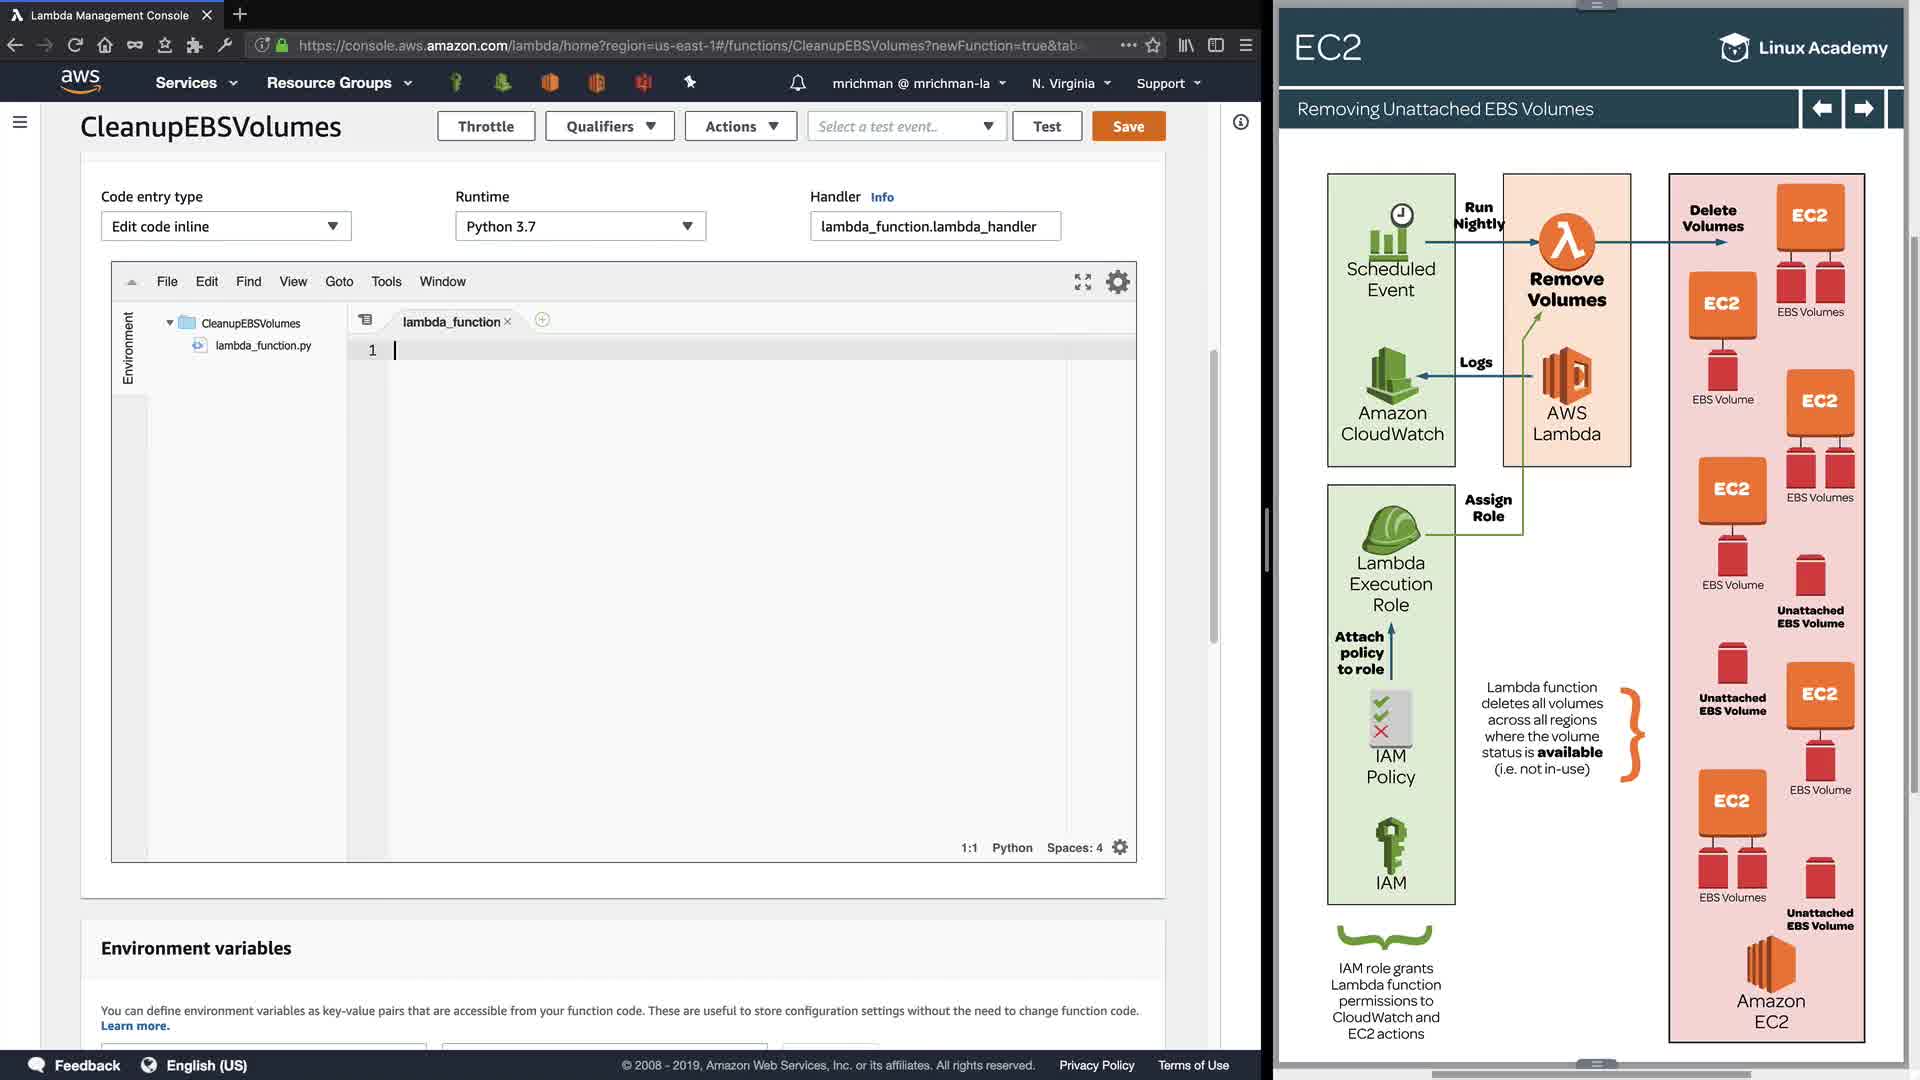The height and width of the screenshot is (1080, 1920).
Task: Open the Tools menu in editor
Action: tap(386, 281)
